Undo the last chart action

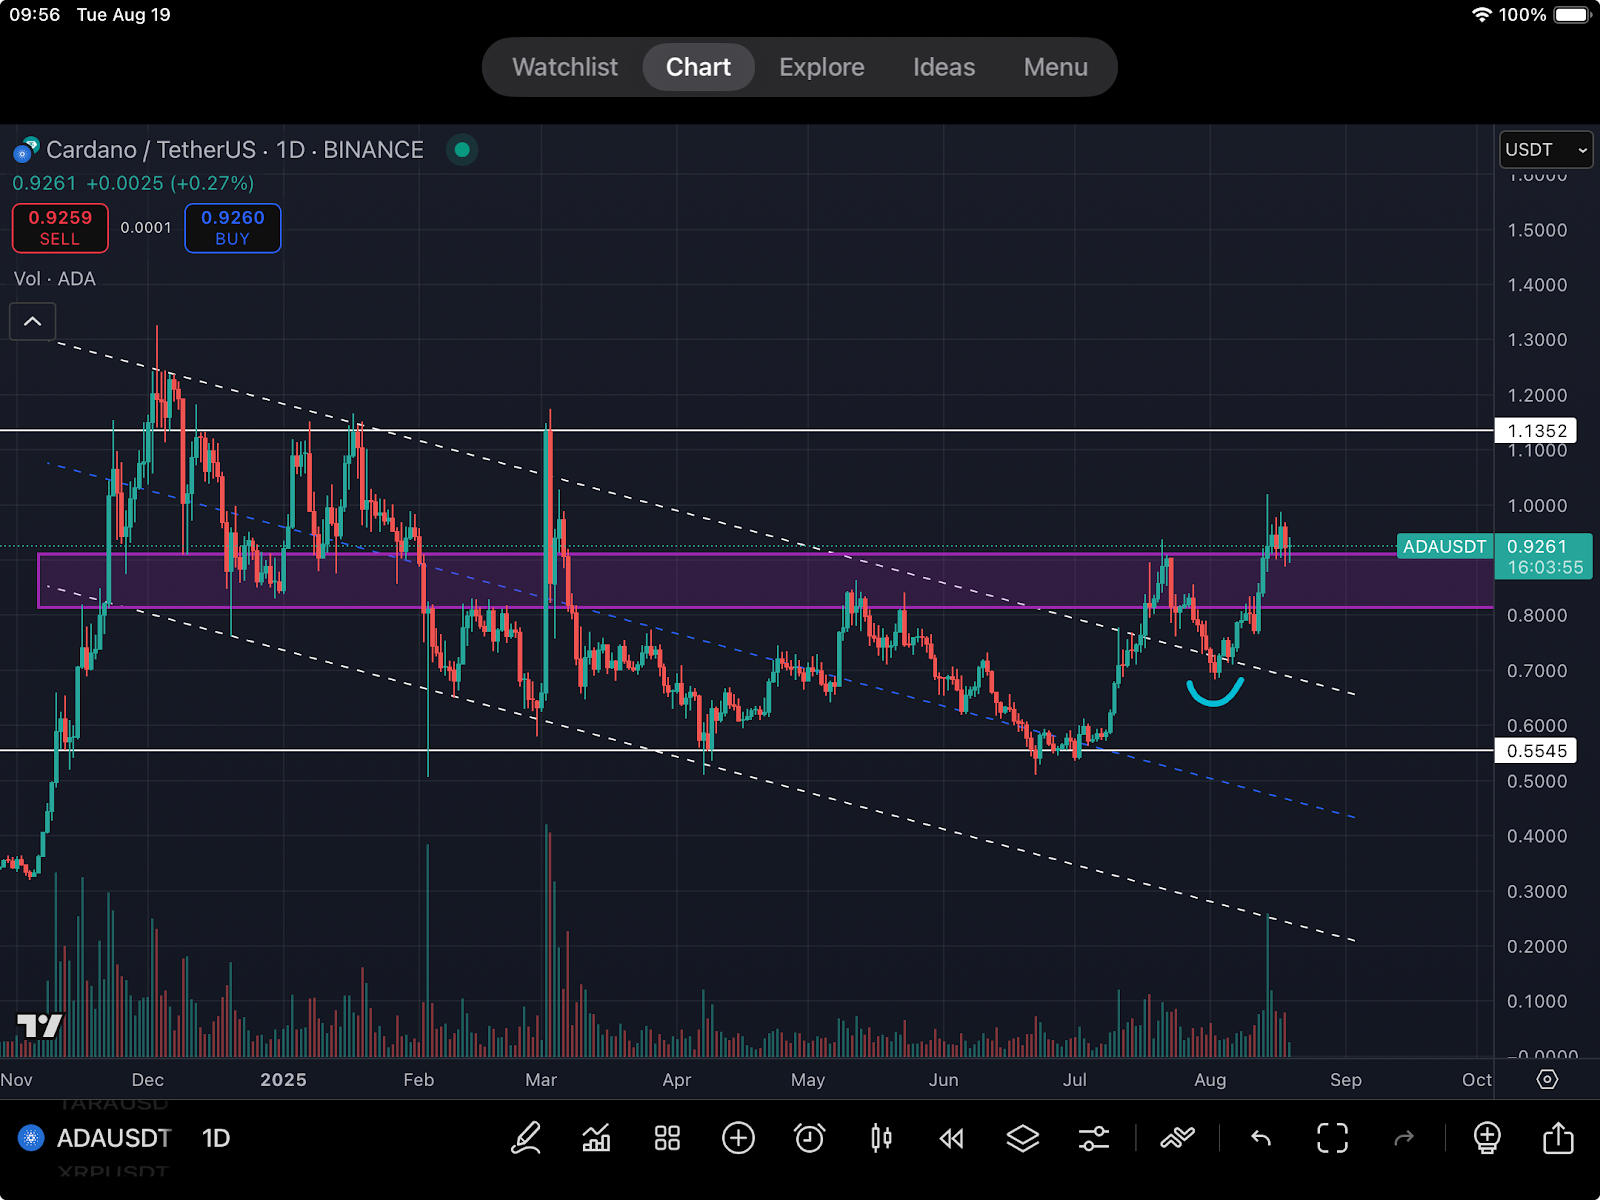pyautogui.click(x=1261, y=1138)
